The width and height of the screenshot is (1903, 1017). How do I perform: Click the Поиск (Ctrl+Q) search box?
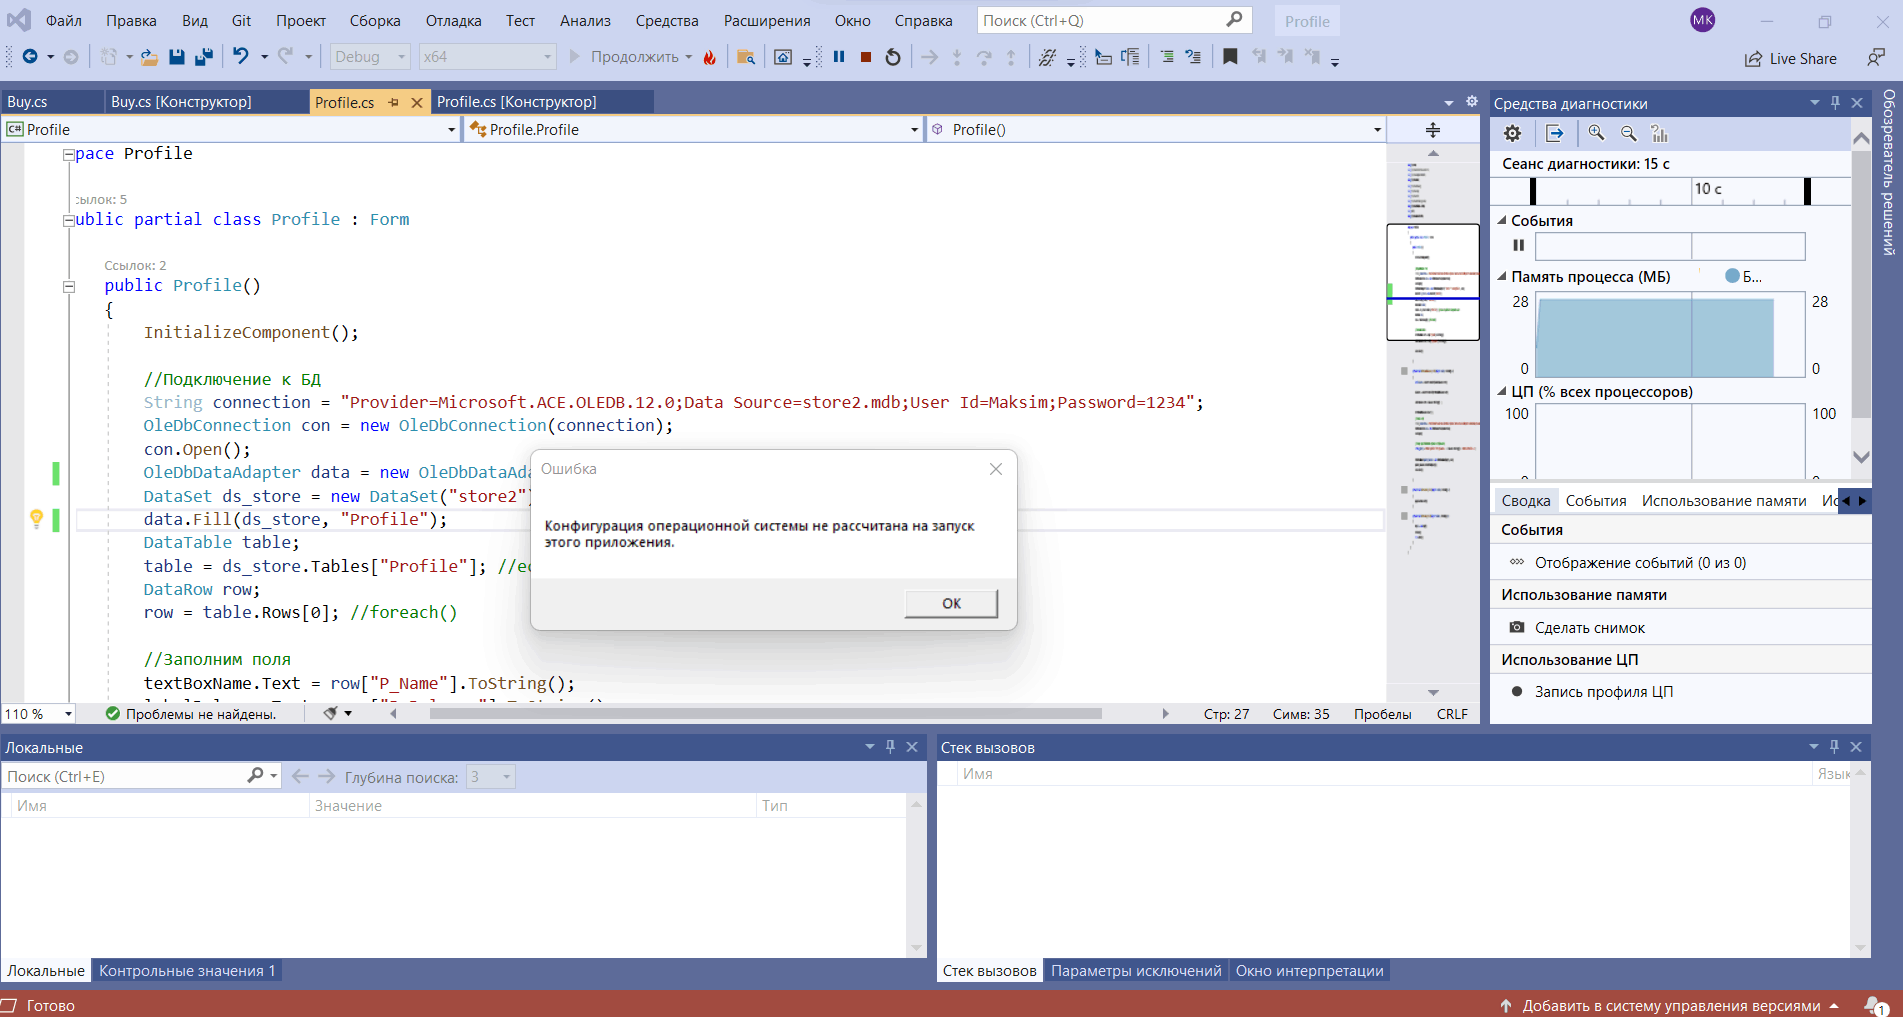(1112, 20)
